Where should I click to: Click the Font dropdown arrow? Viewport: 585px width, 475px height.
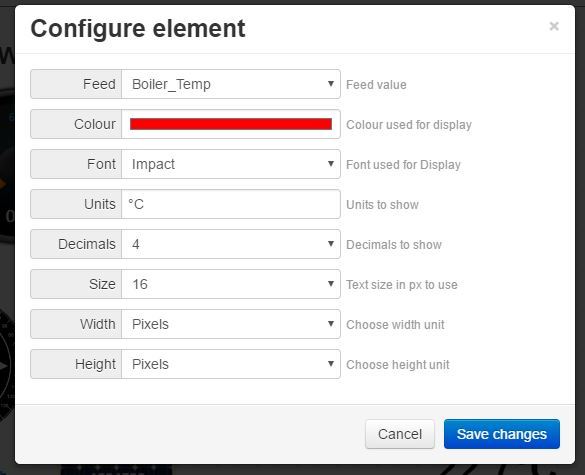[331, 163]
